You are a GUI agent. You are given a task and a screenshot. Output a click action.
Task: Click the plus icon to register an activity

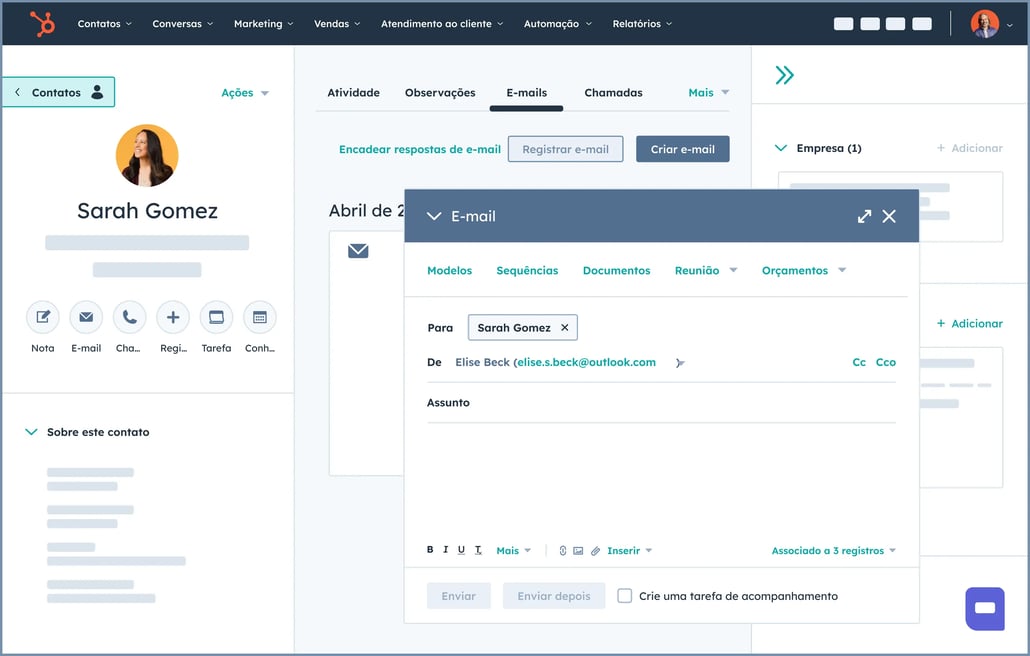click(x=172, y=318)
